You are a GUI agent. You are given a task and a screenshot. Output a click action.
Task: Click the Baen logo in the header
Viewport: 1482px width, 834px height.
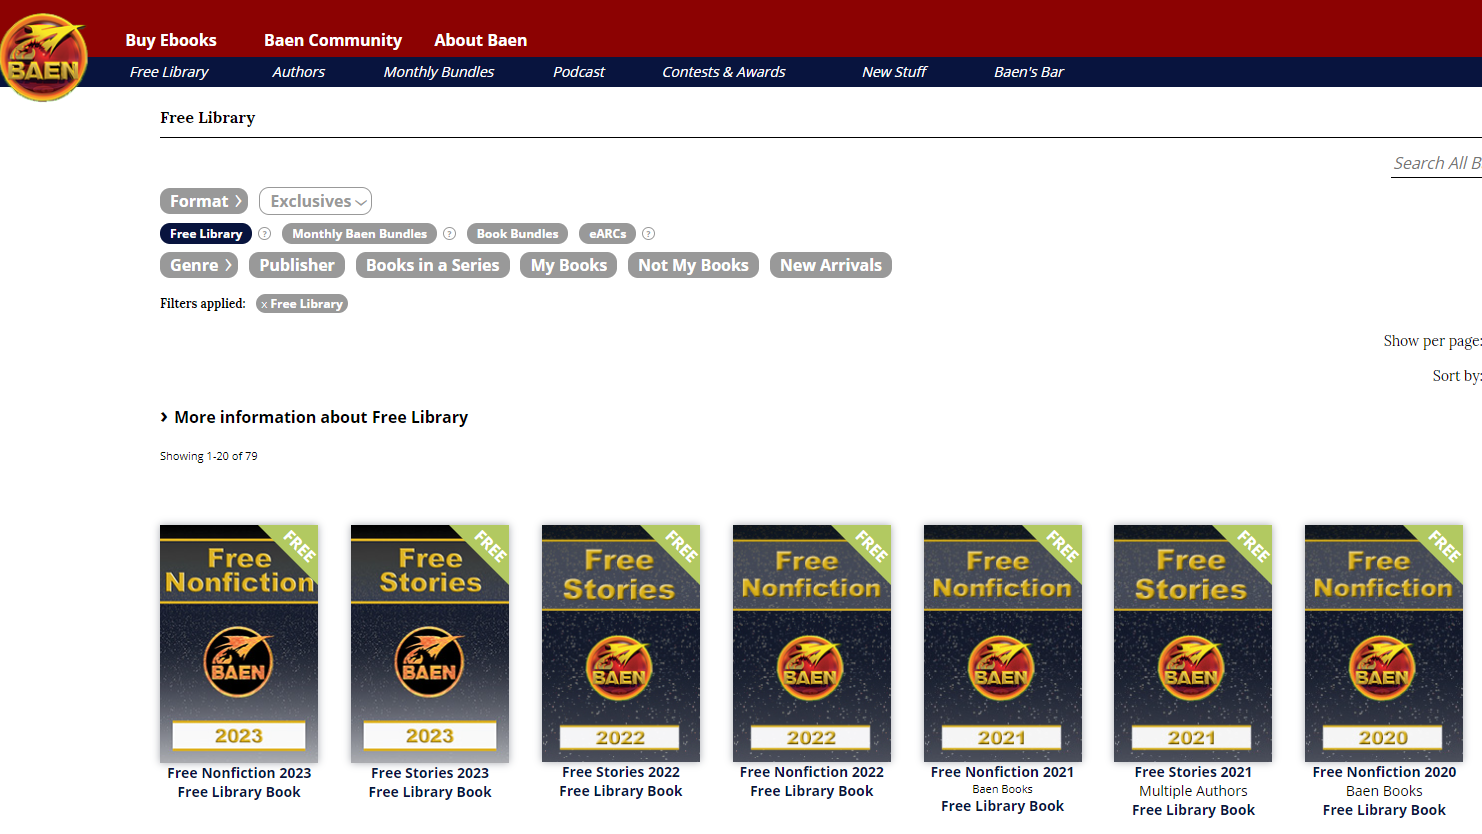click(44, 57)
